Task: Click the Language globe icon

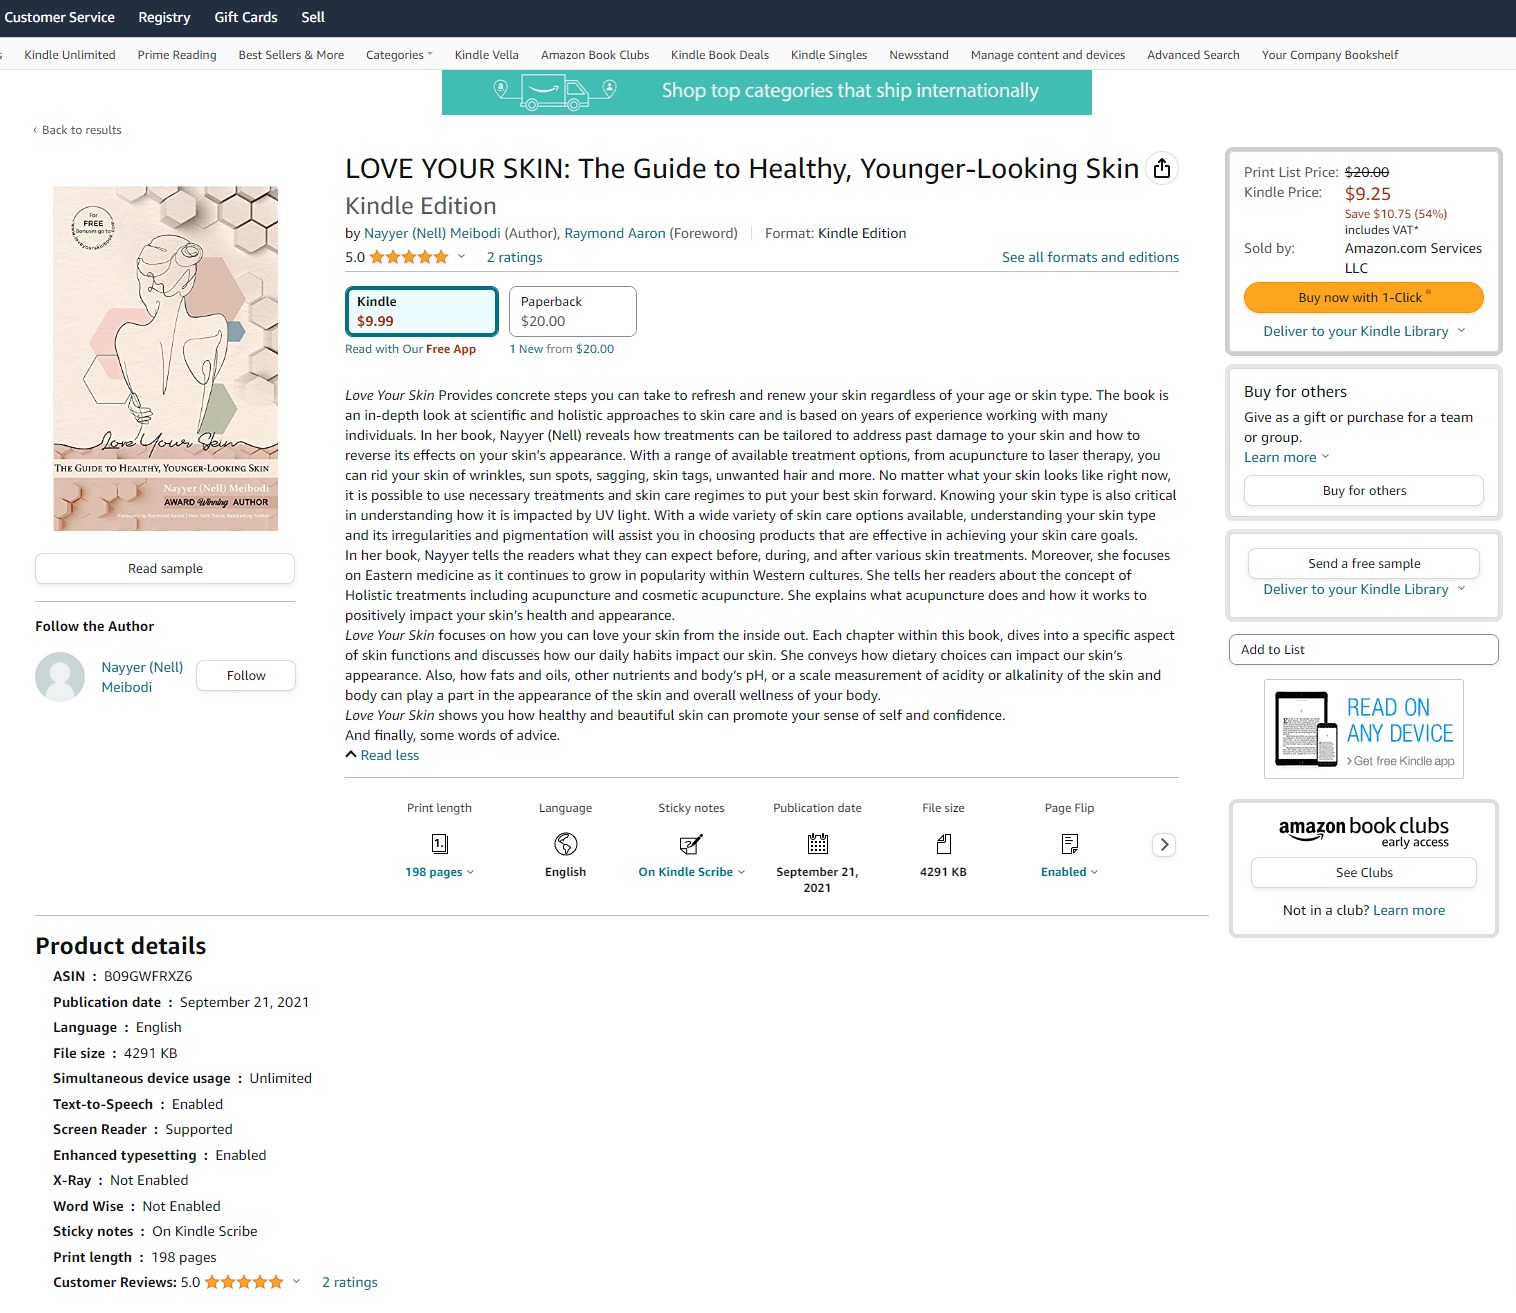Action: click(565, 844)
